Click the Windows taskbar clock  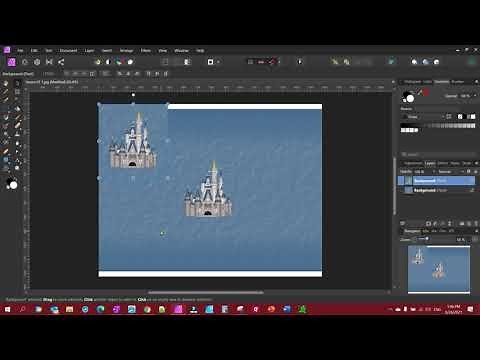(454, 309)
